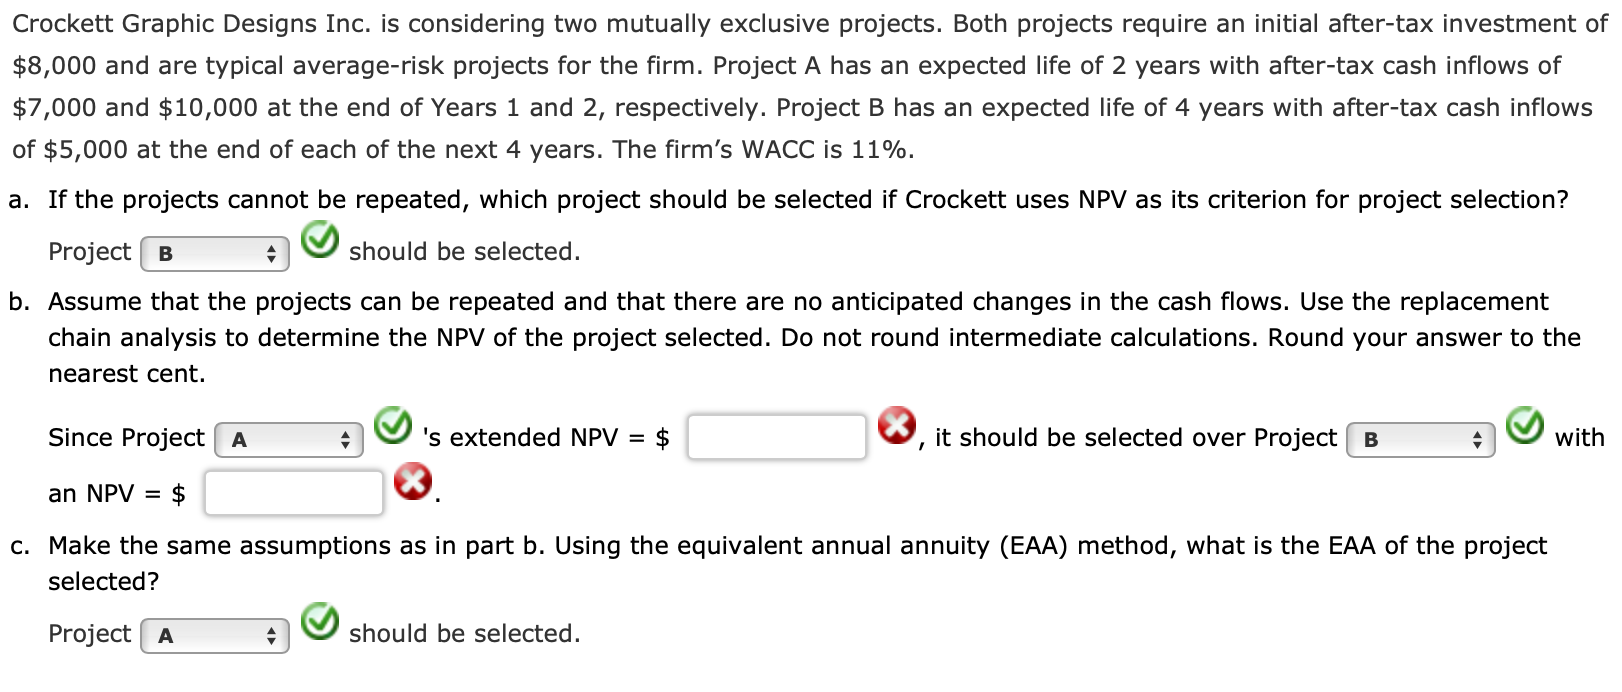Image resolution: width=1622 pixels, height=692 pixels.
Task: Click the "'s extended NPV = $" label
Action: (546, 438)
